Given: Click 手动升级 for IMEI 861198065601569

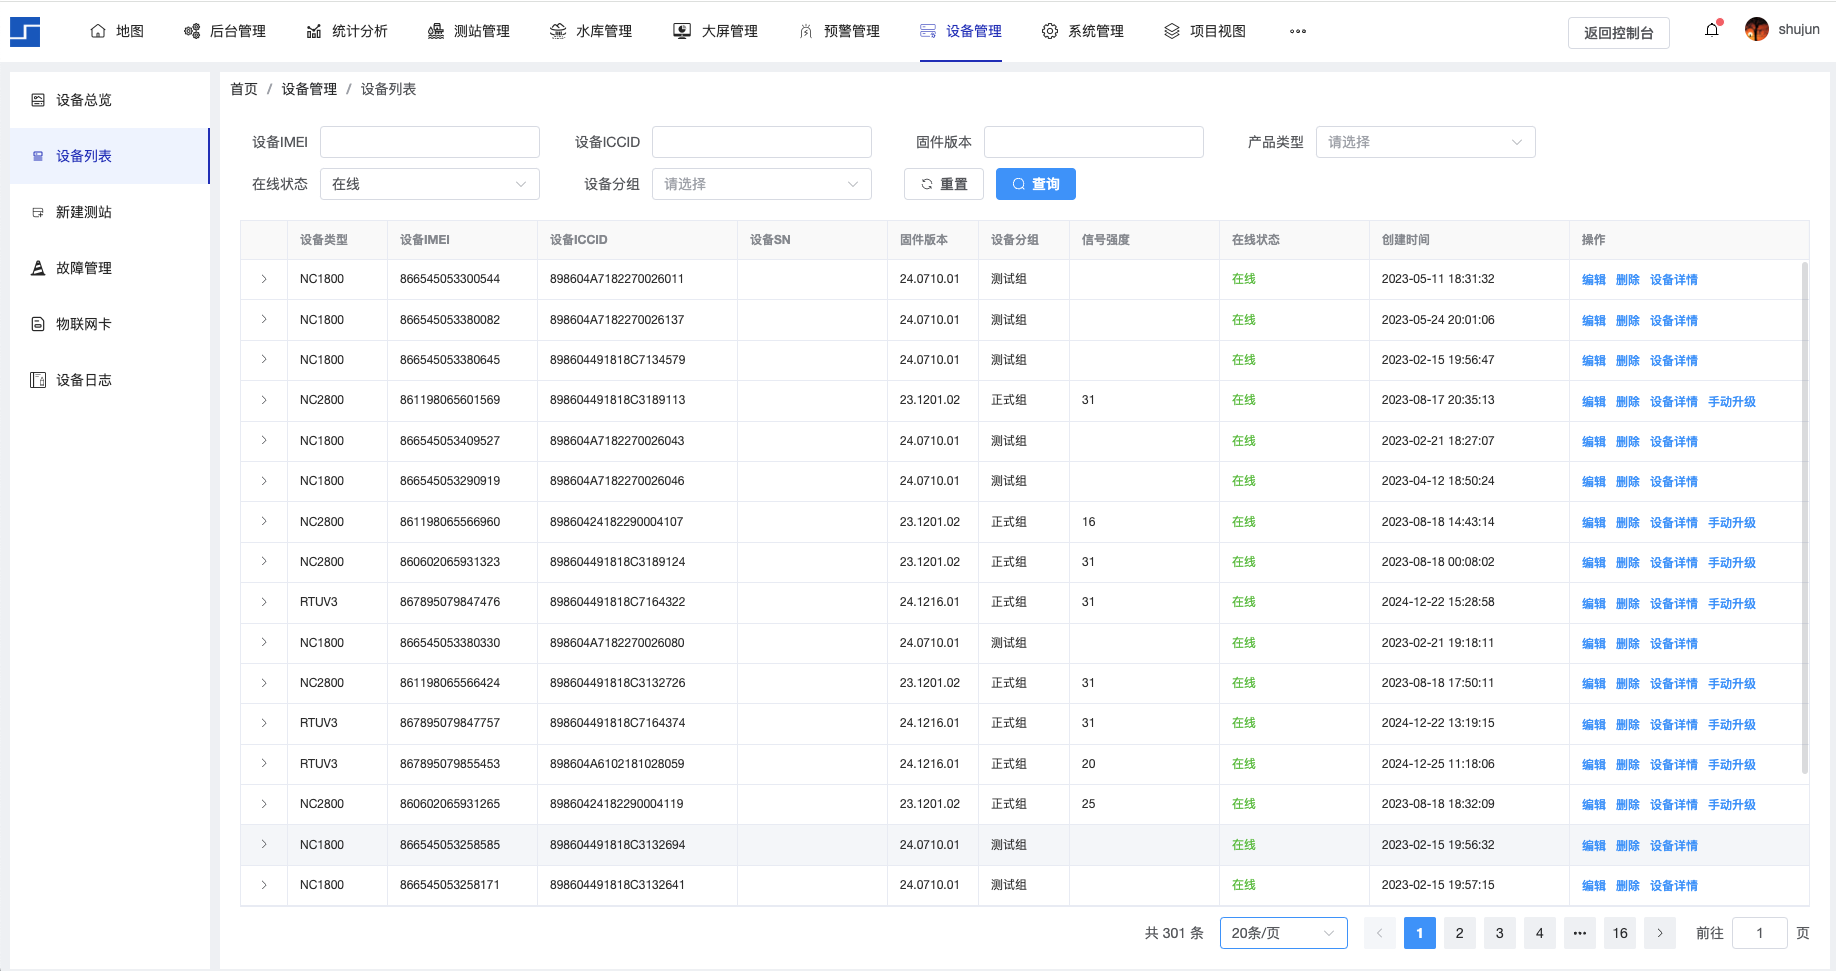Looking at the screenshot, I should click(1731, 401).
